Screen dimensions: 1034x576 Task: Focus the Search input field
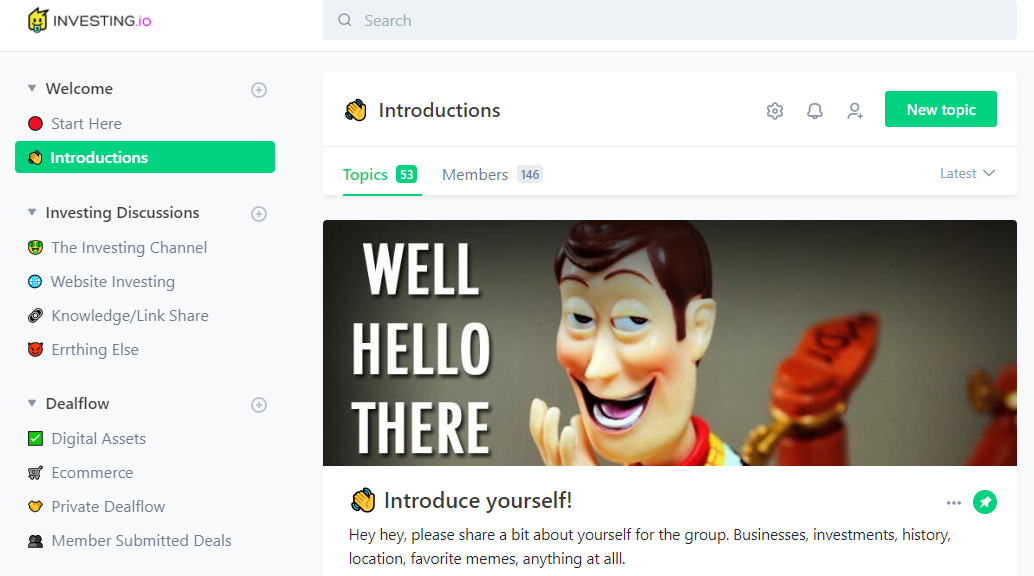click(669, 20)
